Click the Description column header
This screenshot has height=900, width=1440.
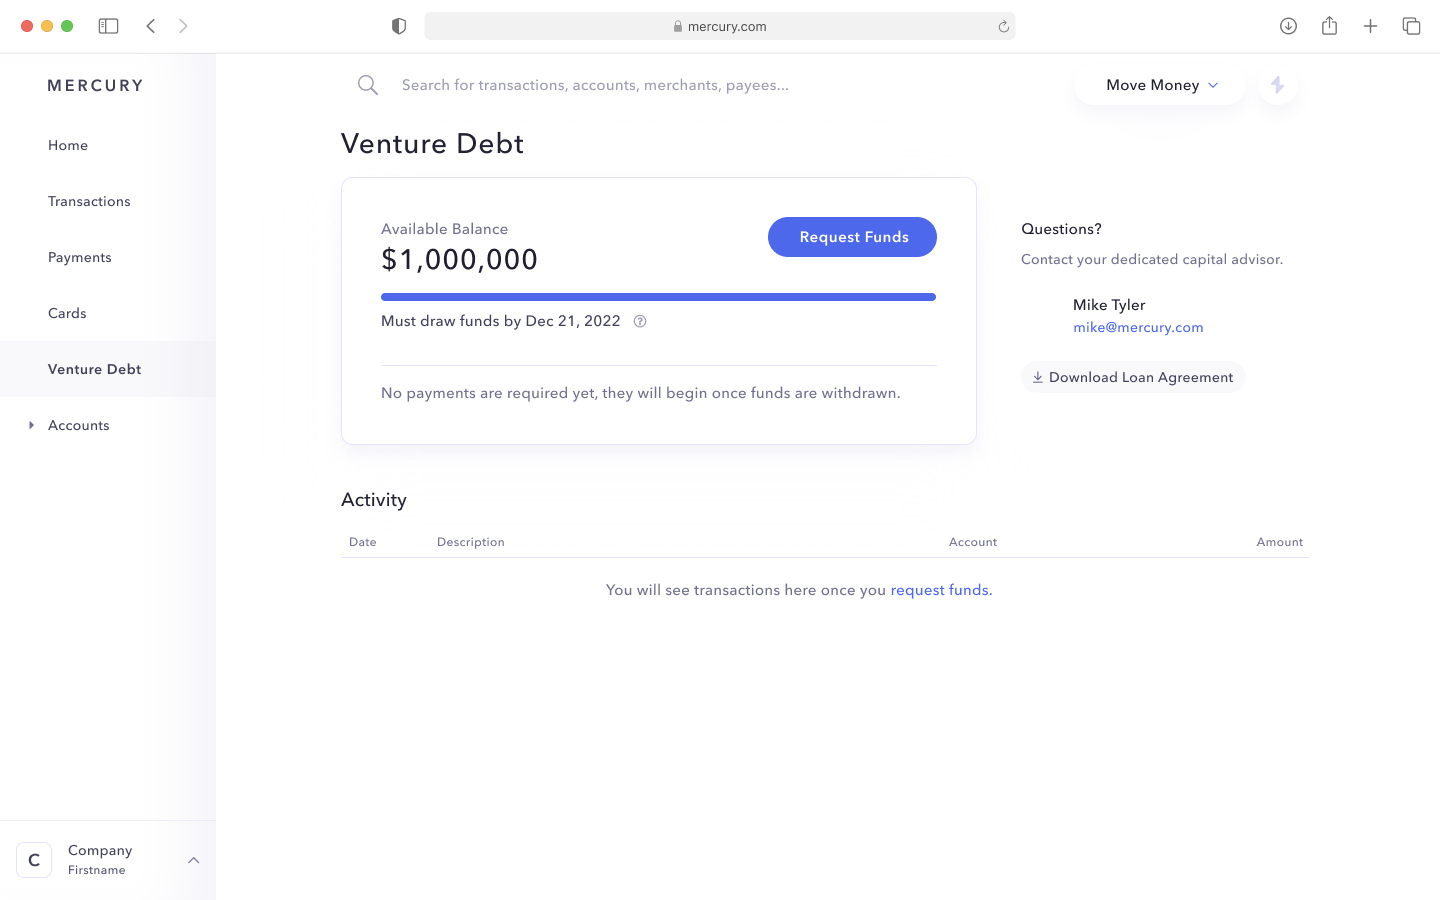pyautogui.click(x=471, y=542)
